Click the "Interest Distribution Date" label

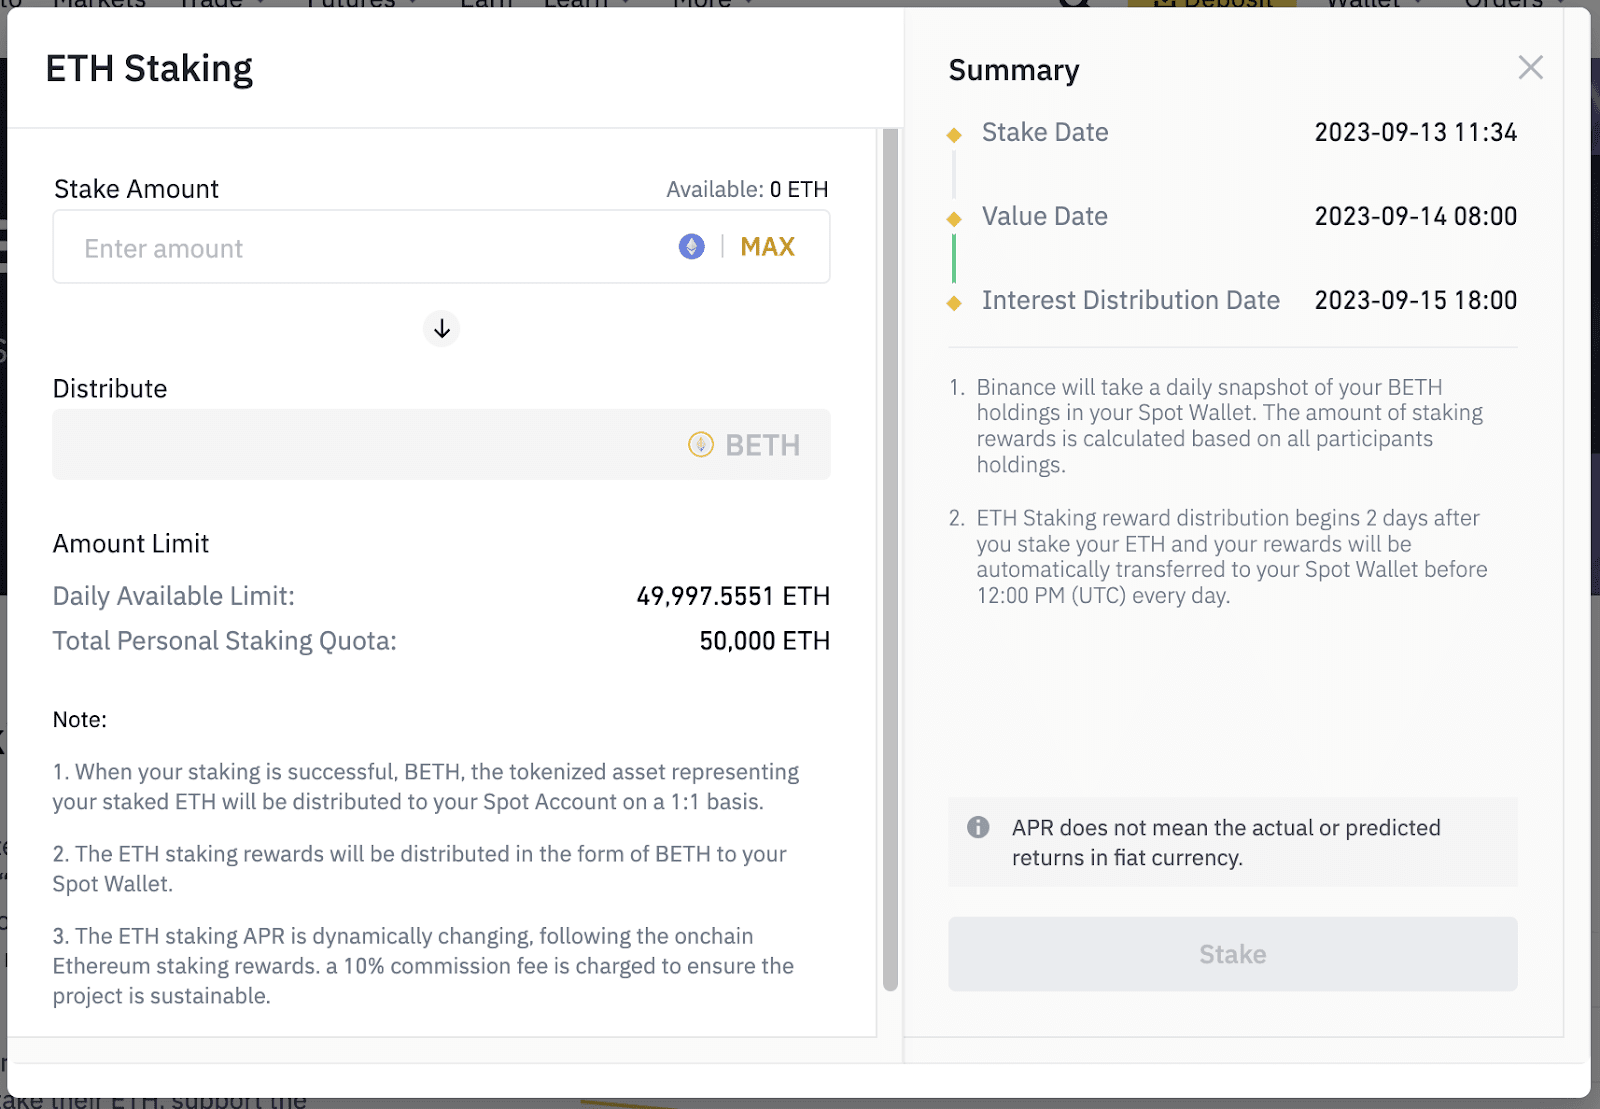coord(1130,300)
